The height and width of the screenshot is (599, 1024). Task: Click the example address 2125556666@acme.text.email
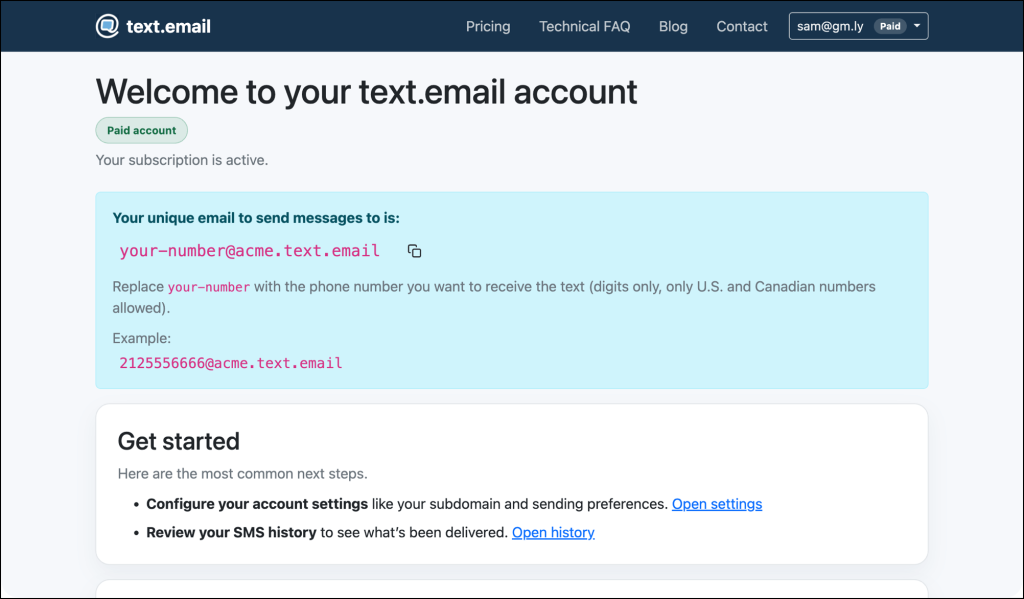point(231,363)
